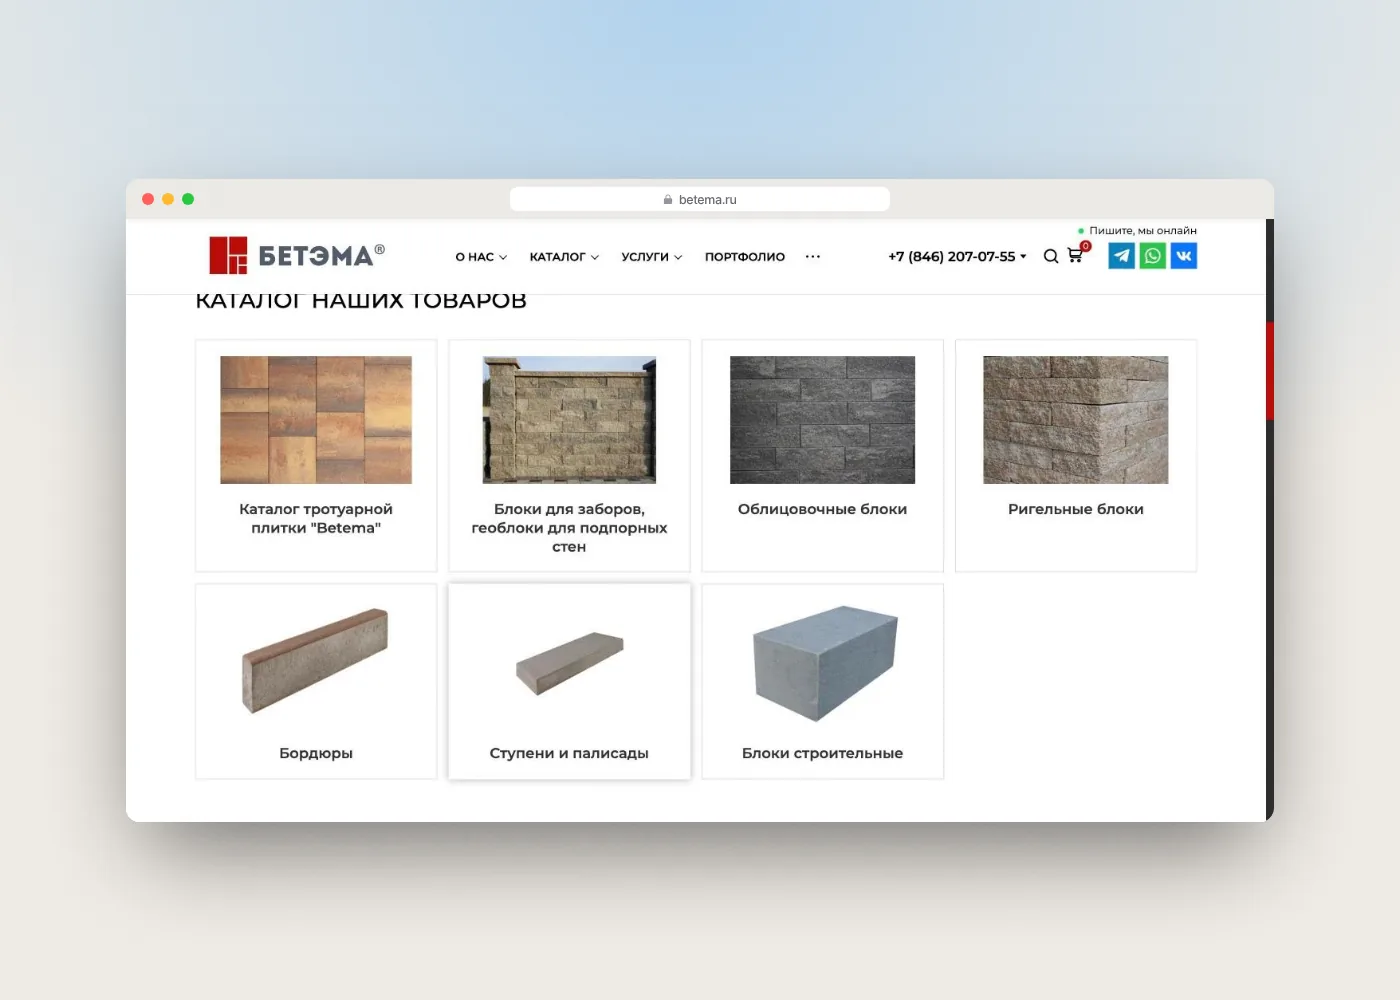Click the curb stone thumbnail image
This screenshot has width=1400, height=1000.
316,661
